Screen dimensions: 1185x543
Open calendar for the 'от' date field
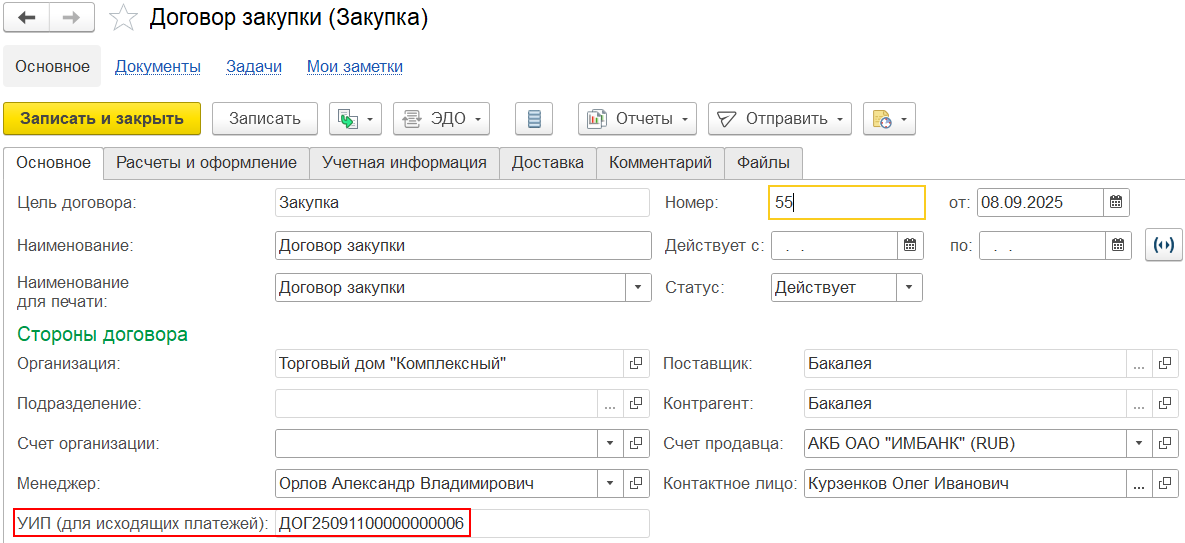point(1117,203)
